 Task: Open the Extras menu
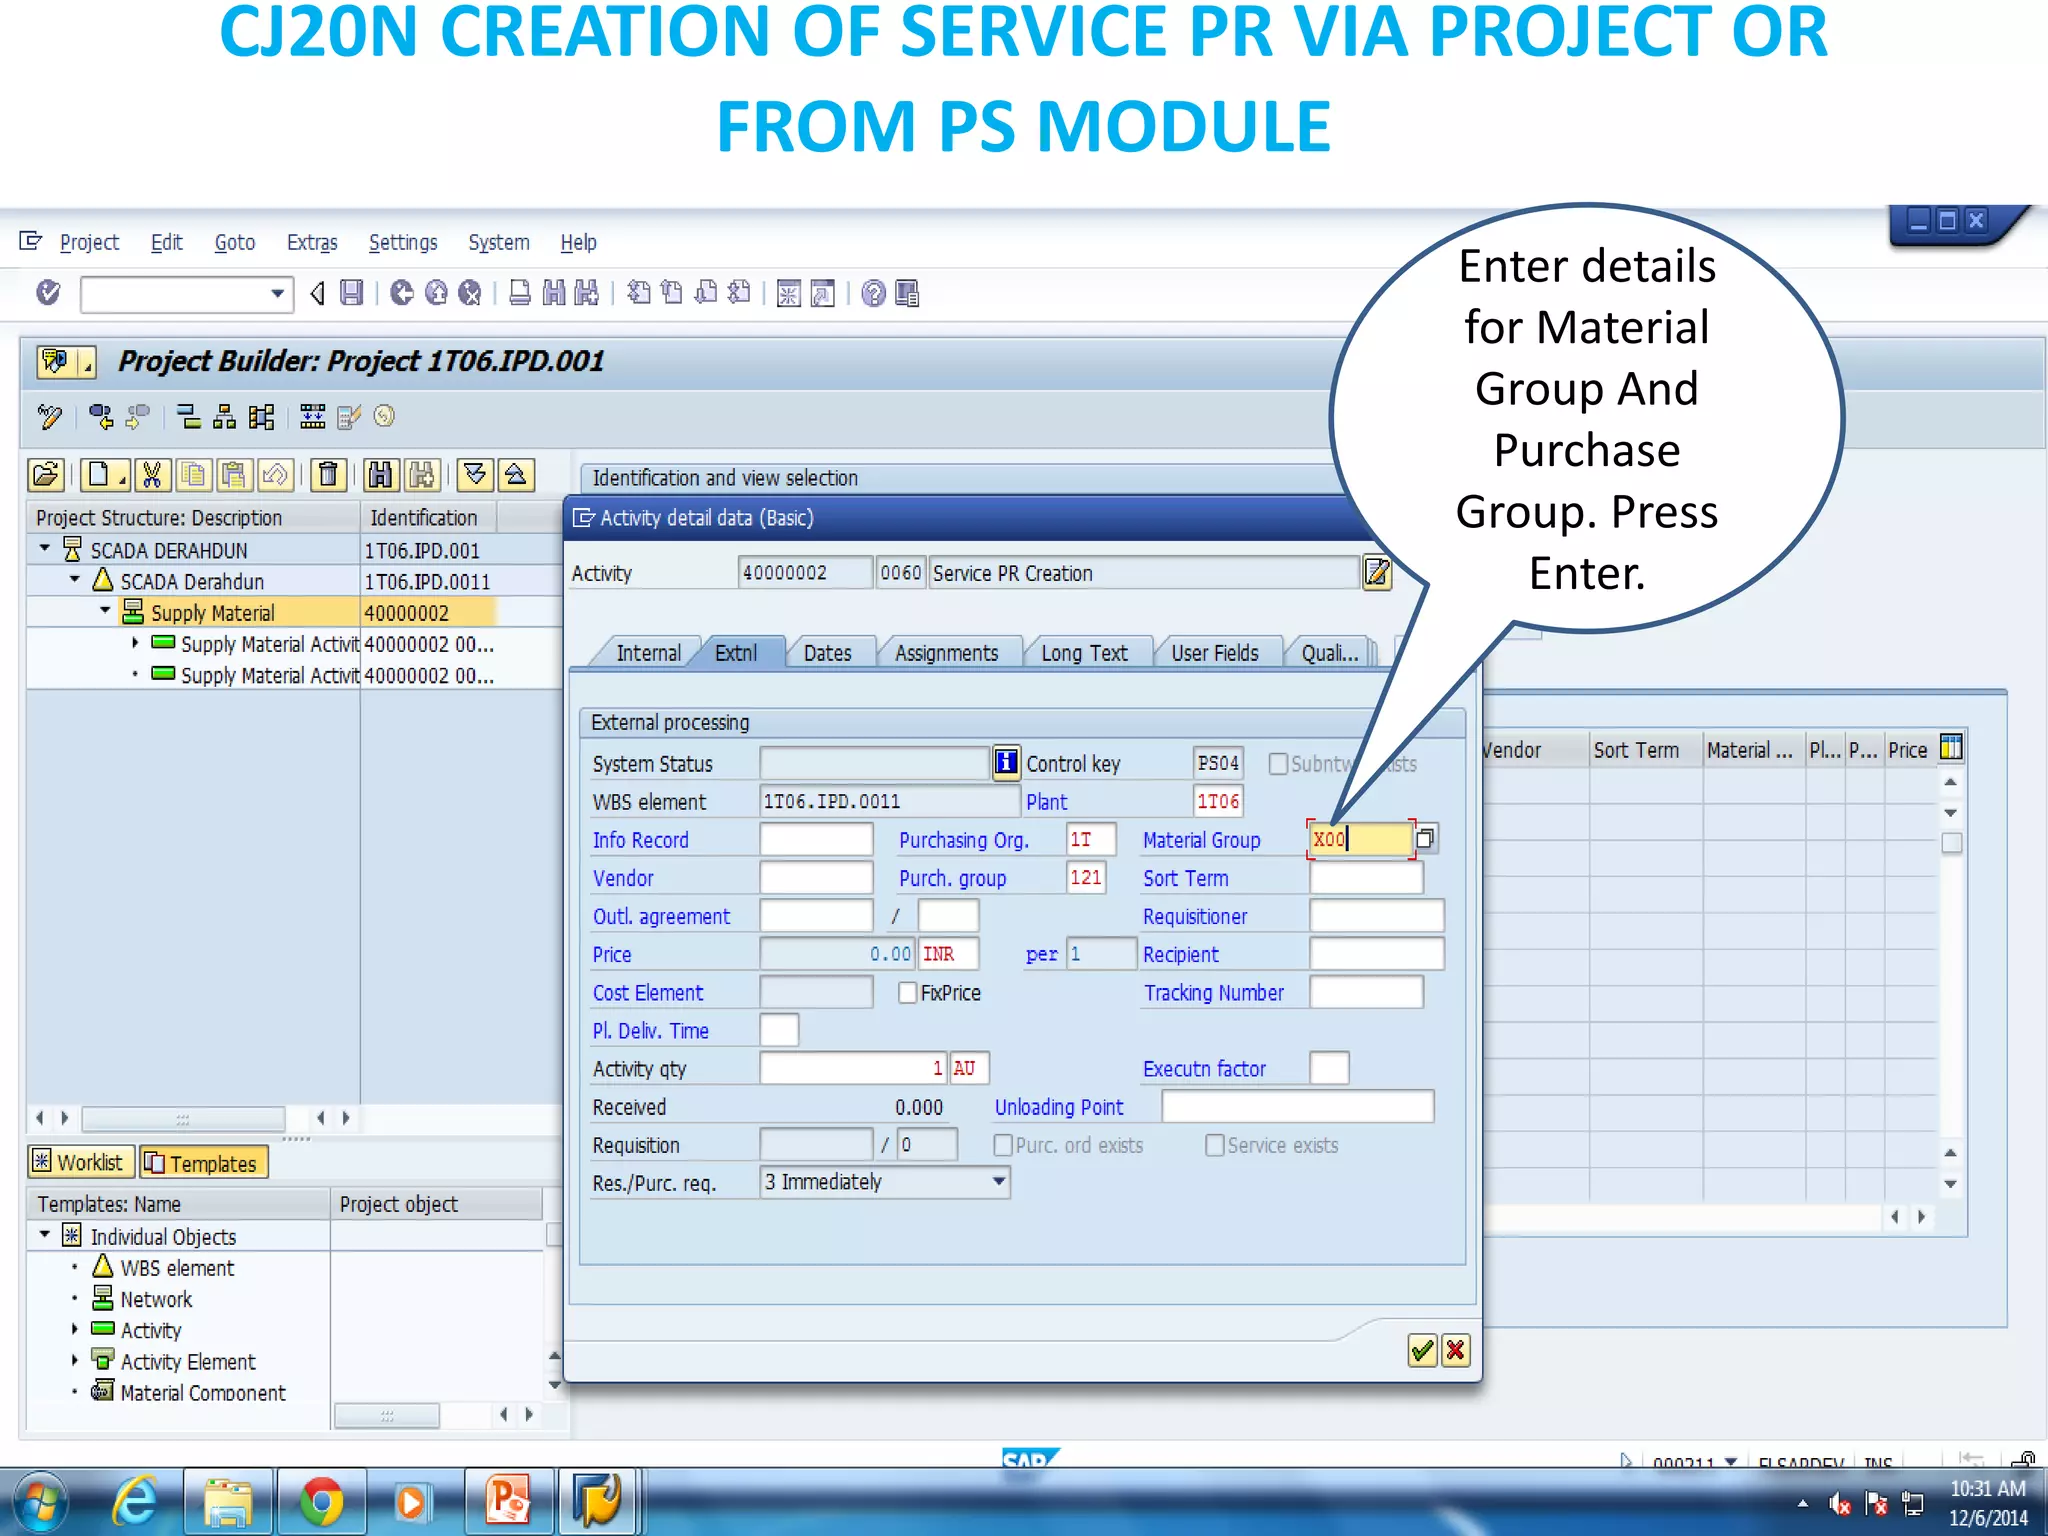coord(312,242)
